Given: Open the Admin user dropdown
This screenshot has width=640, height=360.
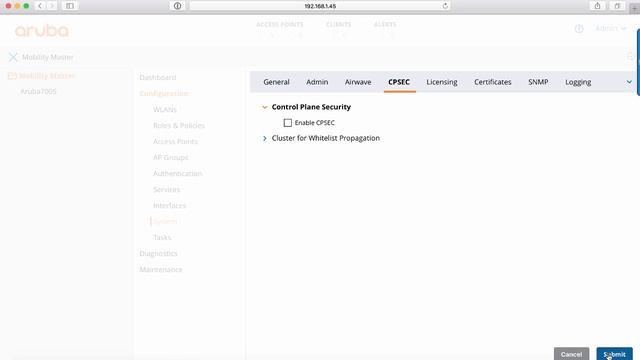Looking at the screenshot, I should (x=611, y=29).
